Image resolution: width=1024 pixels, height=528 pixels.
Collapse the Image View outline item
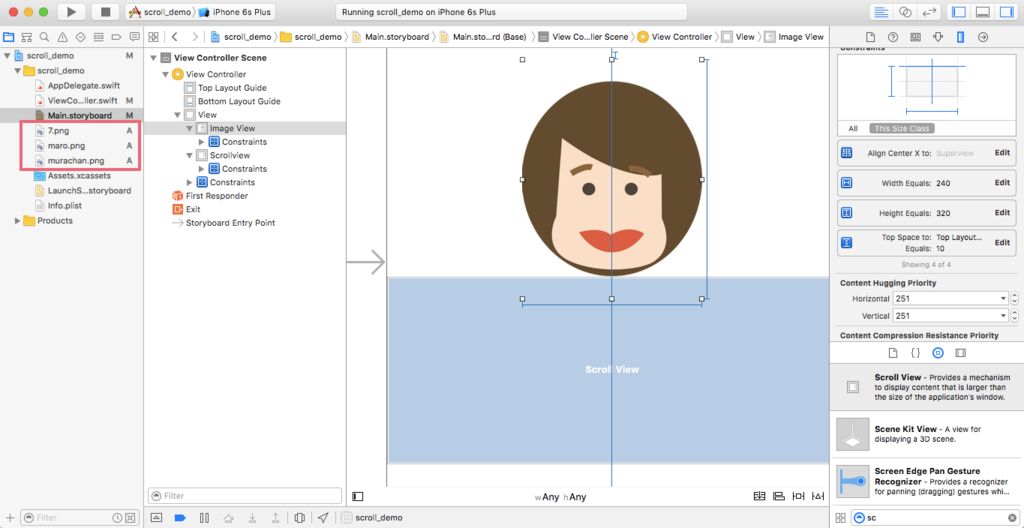[190, 129]
